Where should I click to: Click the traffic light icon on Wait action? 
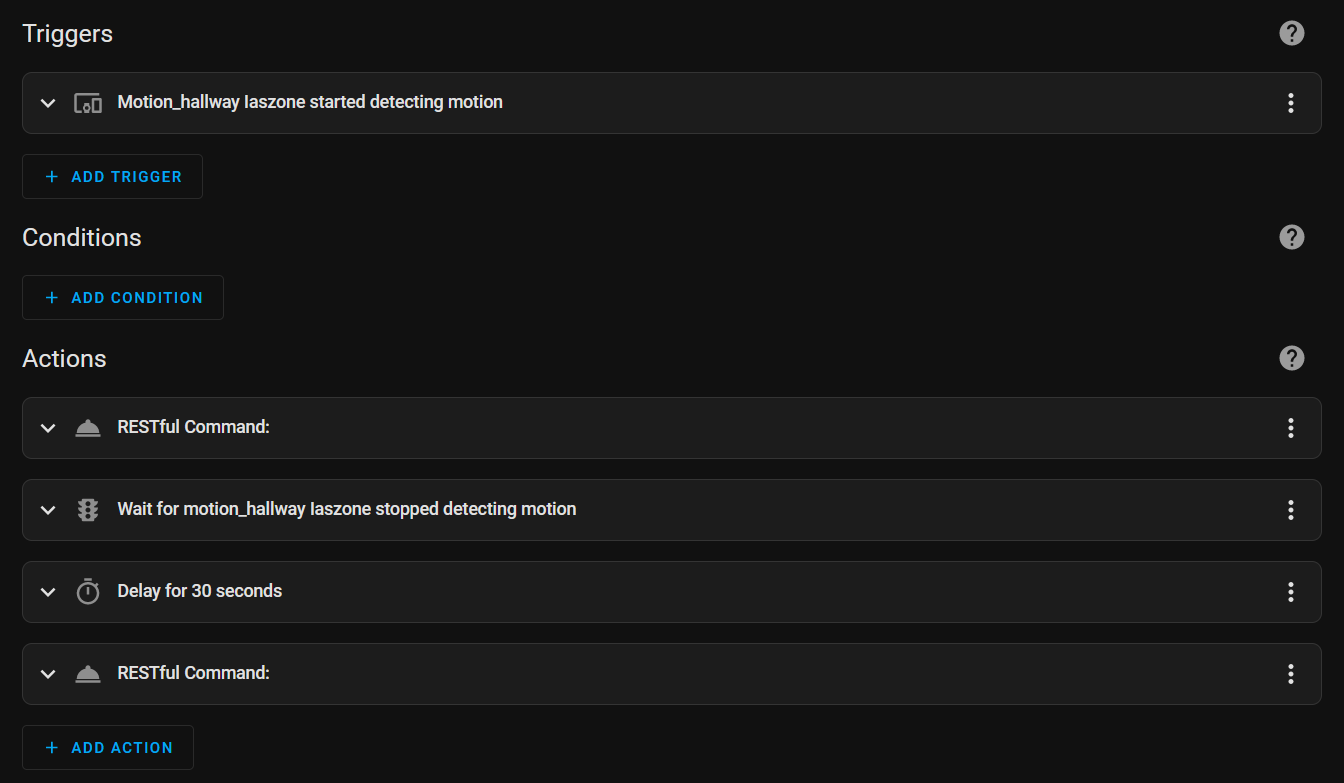[88, 510]
